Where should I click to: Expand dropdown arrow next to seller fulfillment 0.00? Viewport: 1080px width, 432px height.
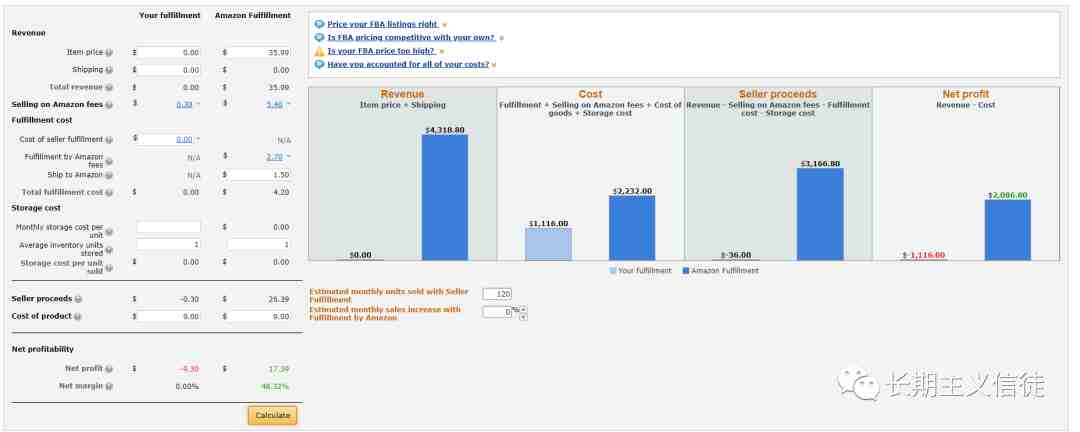click(198, 139)
